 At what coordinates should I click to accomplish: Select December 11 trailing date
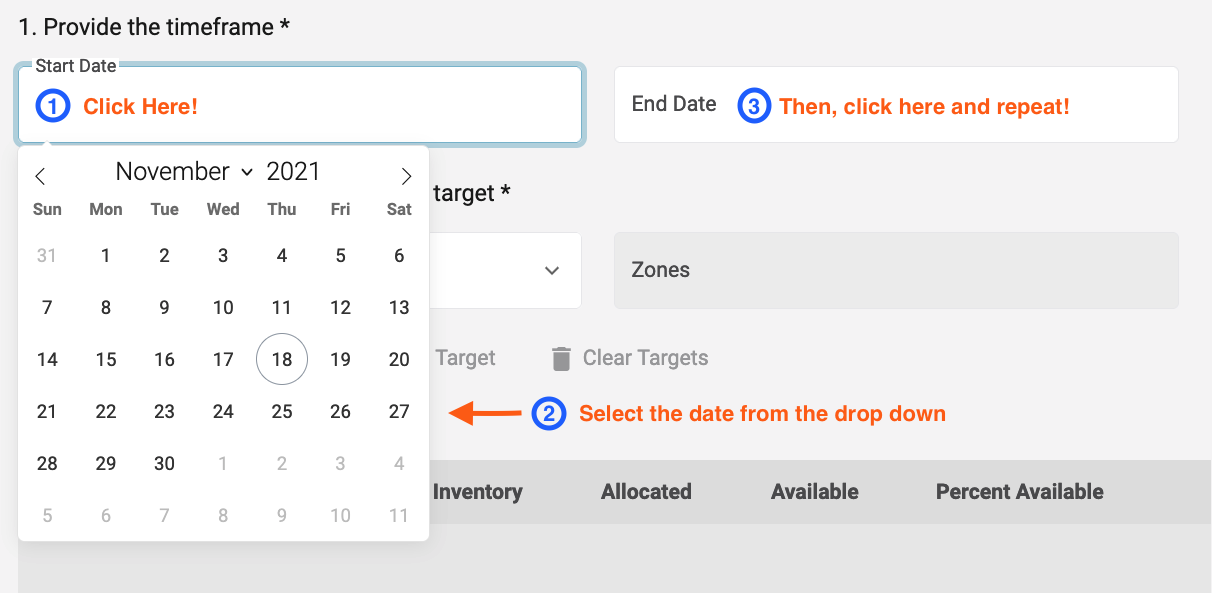399,516
